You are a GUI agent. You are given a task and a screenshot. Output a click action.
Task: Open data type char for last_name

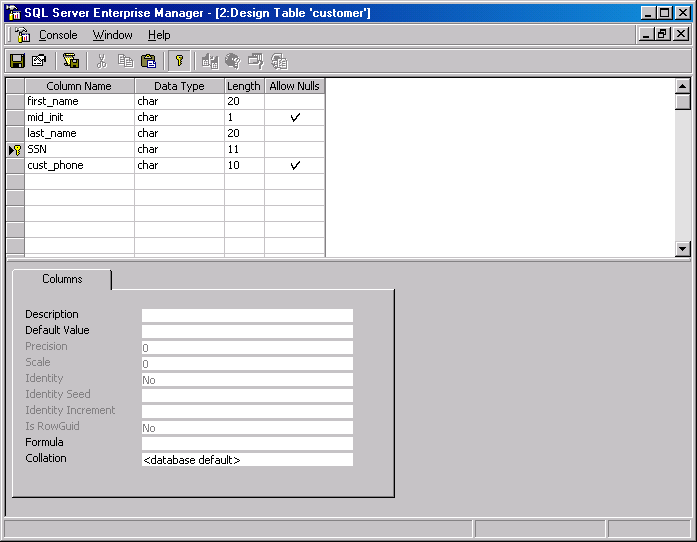click(x=180, y=133)
